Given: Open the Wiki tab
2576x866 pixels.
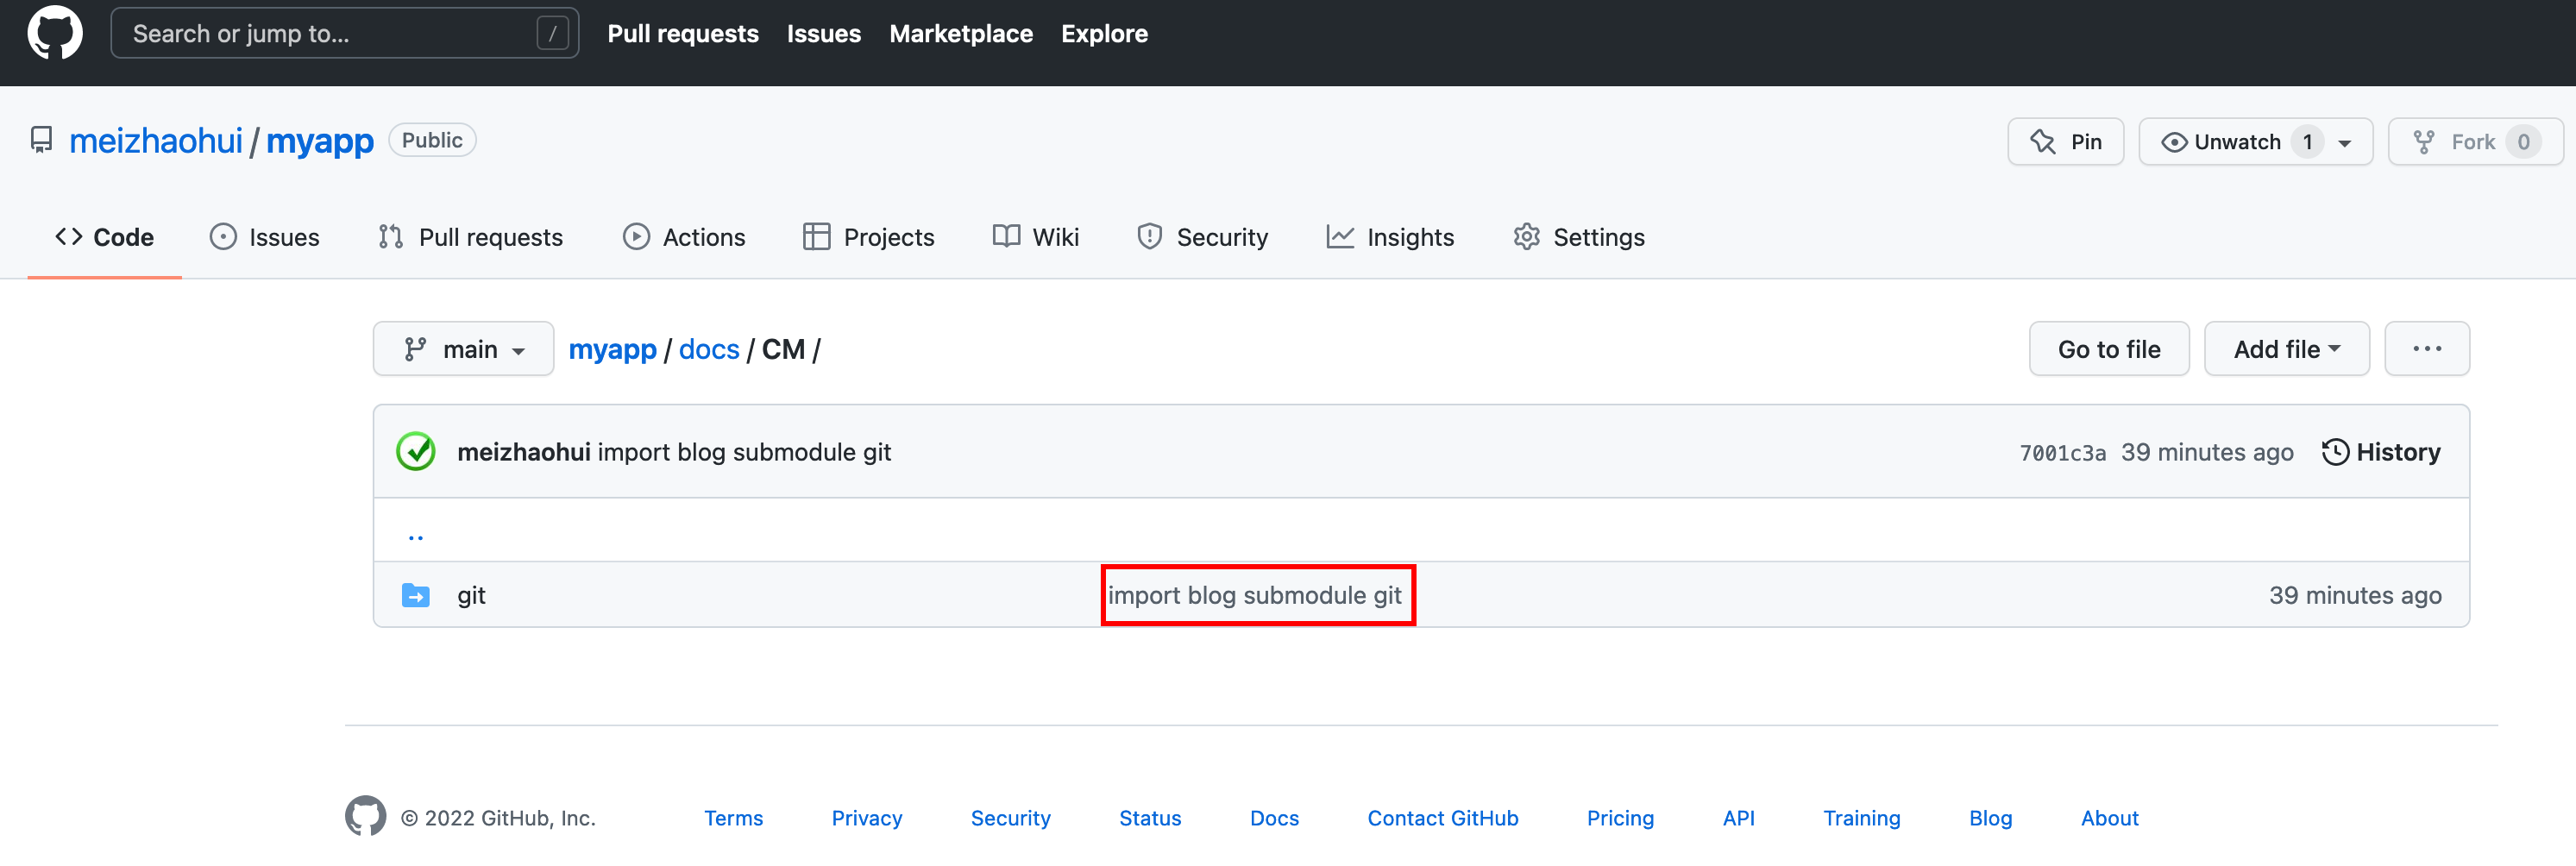Looking at the screenshot, I should coord(1036,237).
